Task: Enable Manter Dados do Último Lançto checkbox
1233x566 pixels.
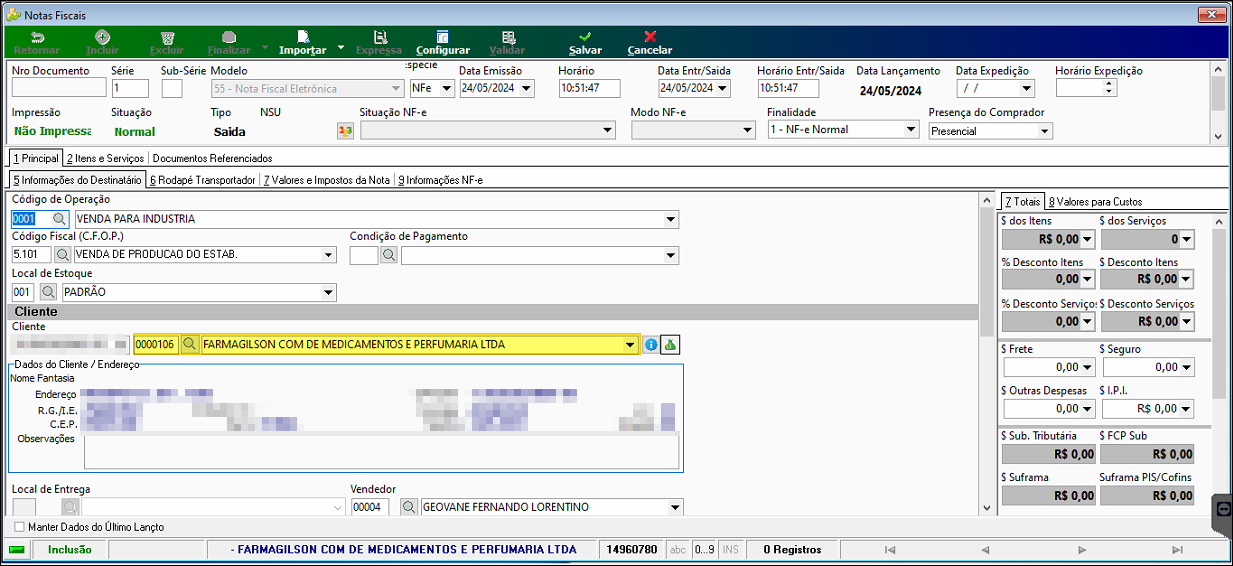Action: tap(20, 527)
